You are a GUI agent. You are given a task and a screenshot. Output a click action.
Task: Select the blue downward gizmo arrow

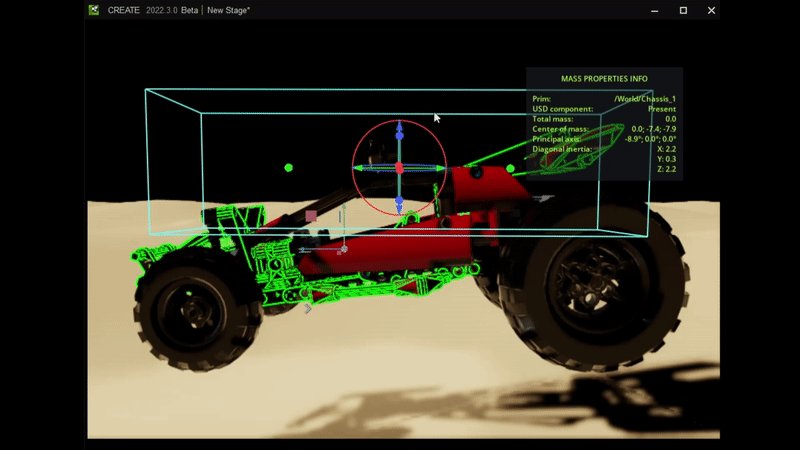[399, 204]
